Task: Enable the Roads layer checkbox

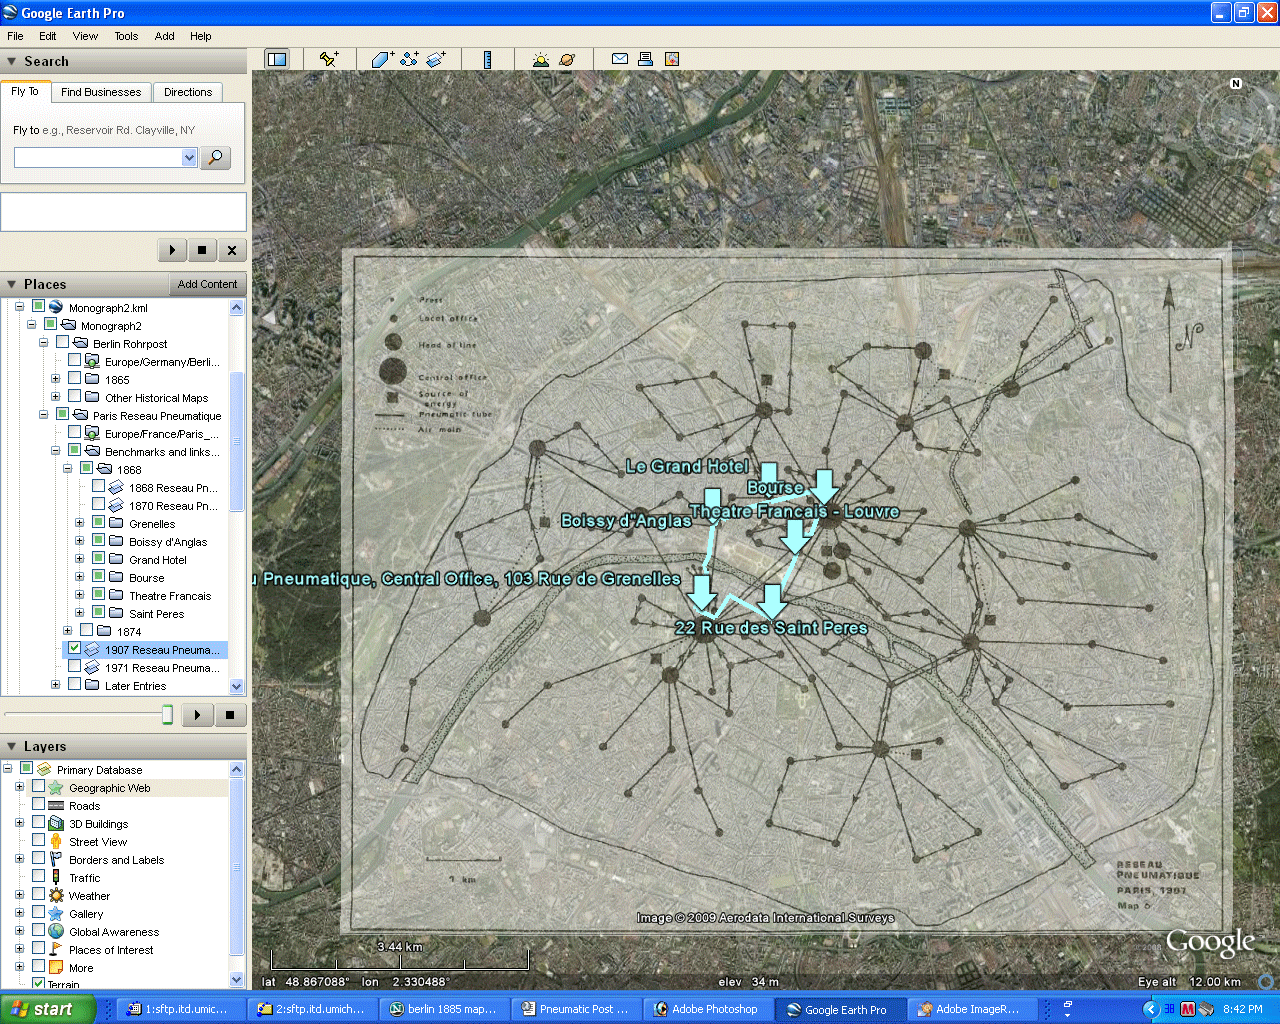Action: click(39, 804)
